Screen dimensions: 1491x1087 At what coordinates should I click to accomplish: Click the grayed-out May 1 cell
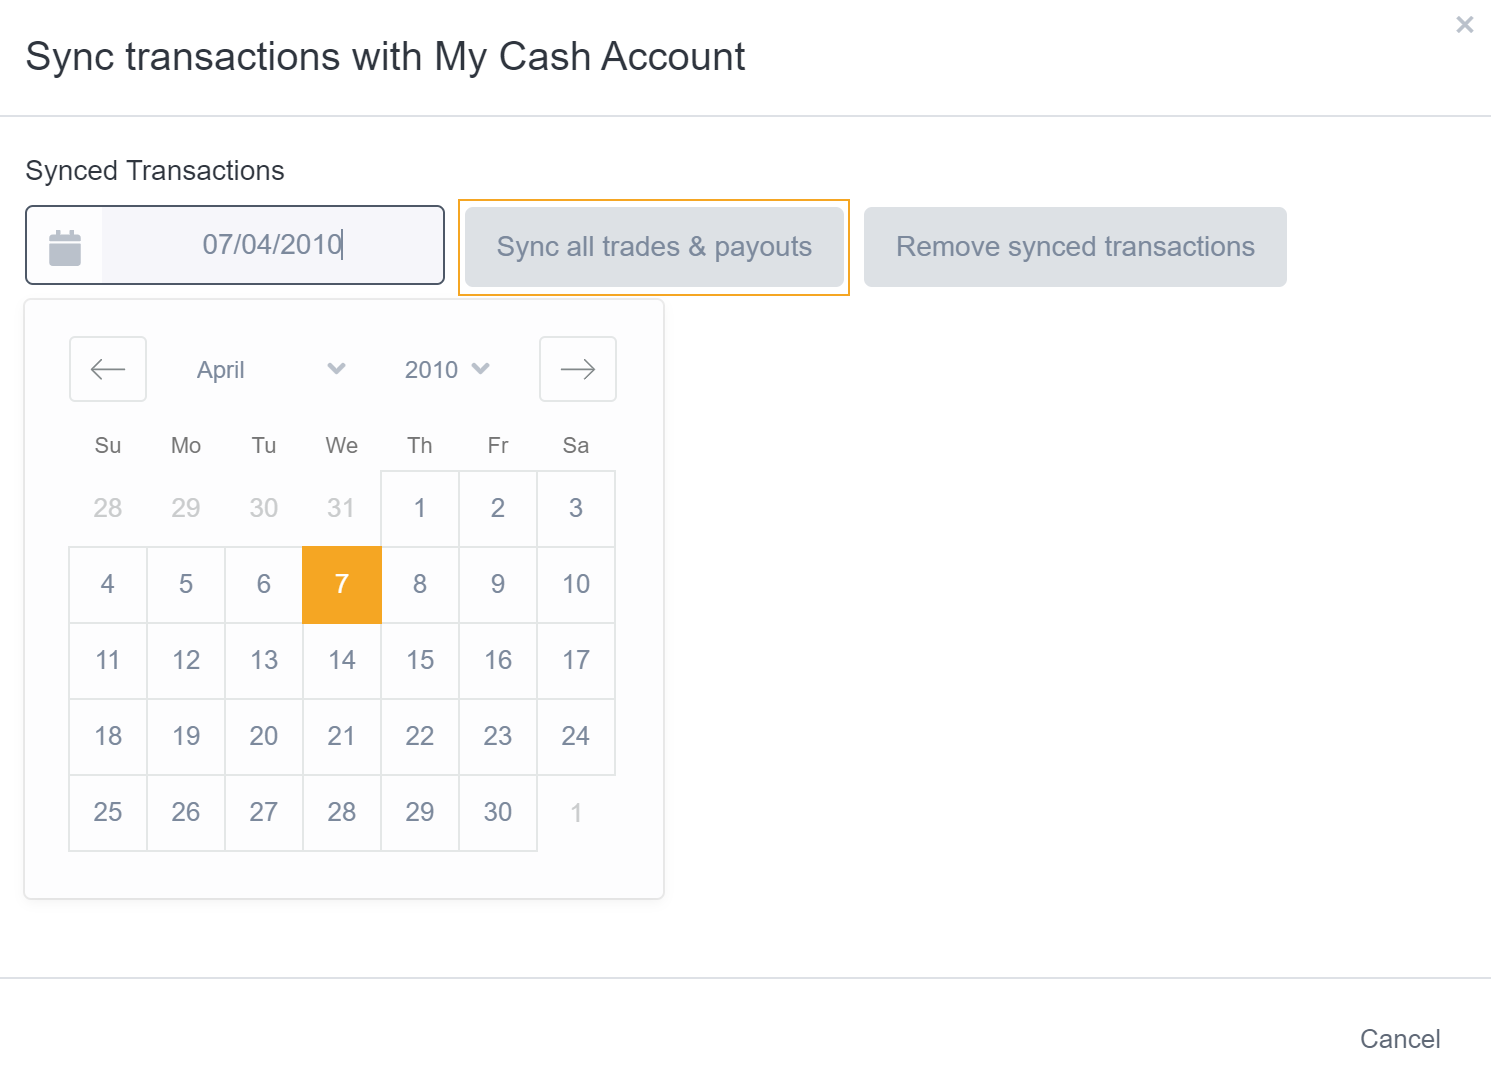click(575, 812)
